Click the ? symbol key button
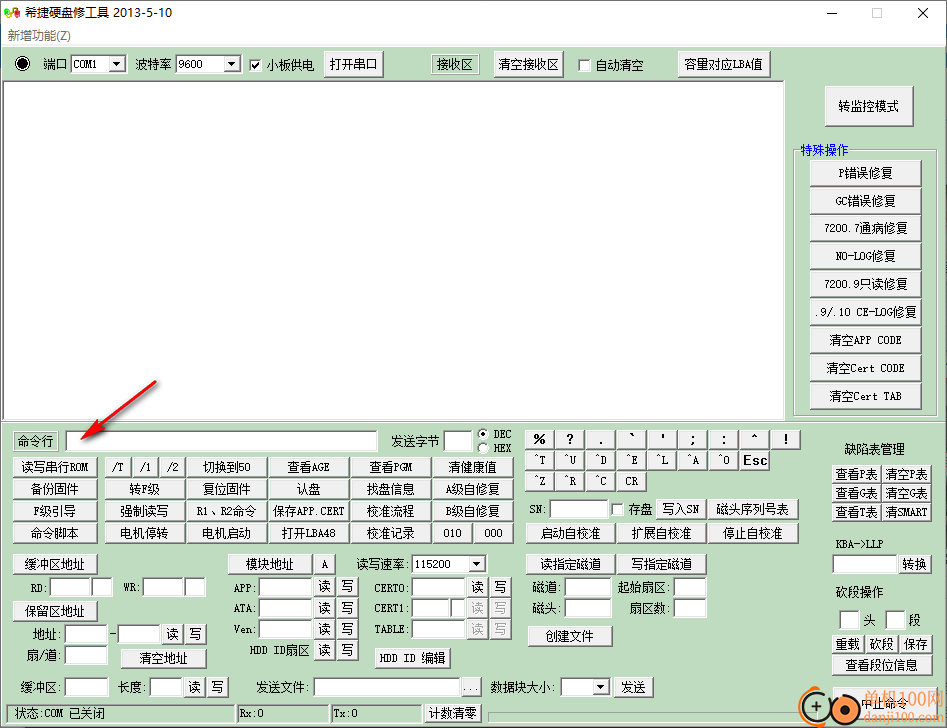 (x=570, y=440)
